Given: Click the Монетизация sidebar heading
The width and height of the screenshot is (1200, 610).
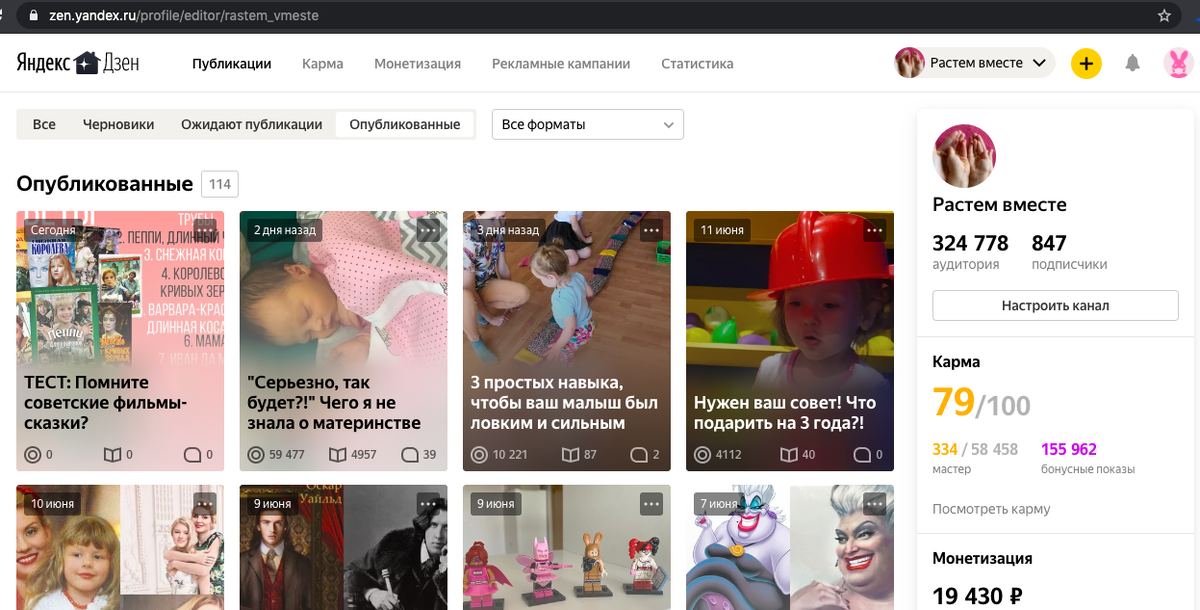Looking at the screenshot, I should tap(982, 558).
